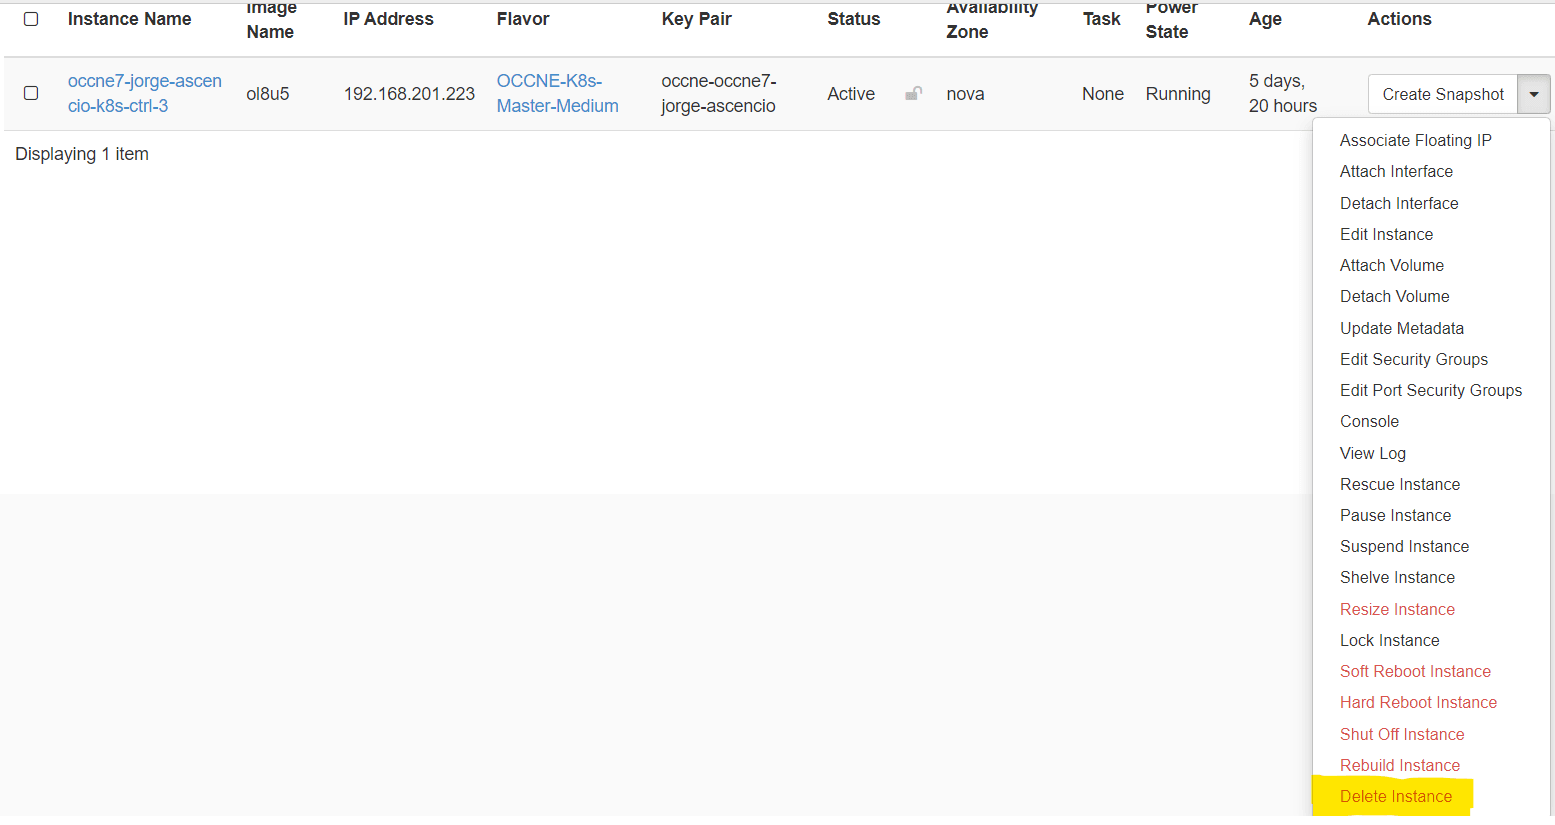The width and height of the screenshot is (1555, 825).
Task: Select Edit Instance from the actions menu
Action: click(x=1386, y=234)
